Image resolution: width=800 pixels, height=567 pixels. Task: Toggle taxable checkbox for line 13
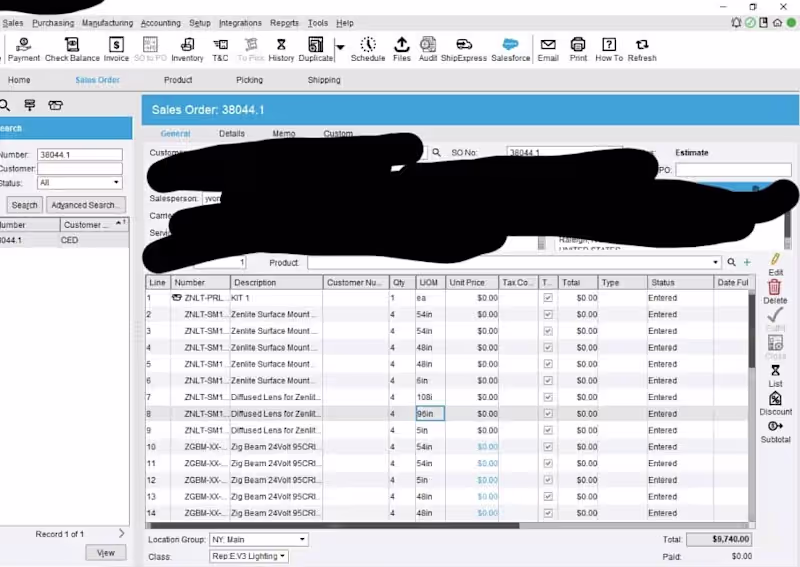[548, 497]
